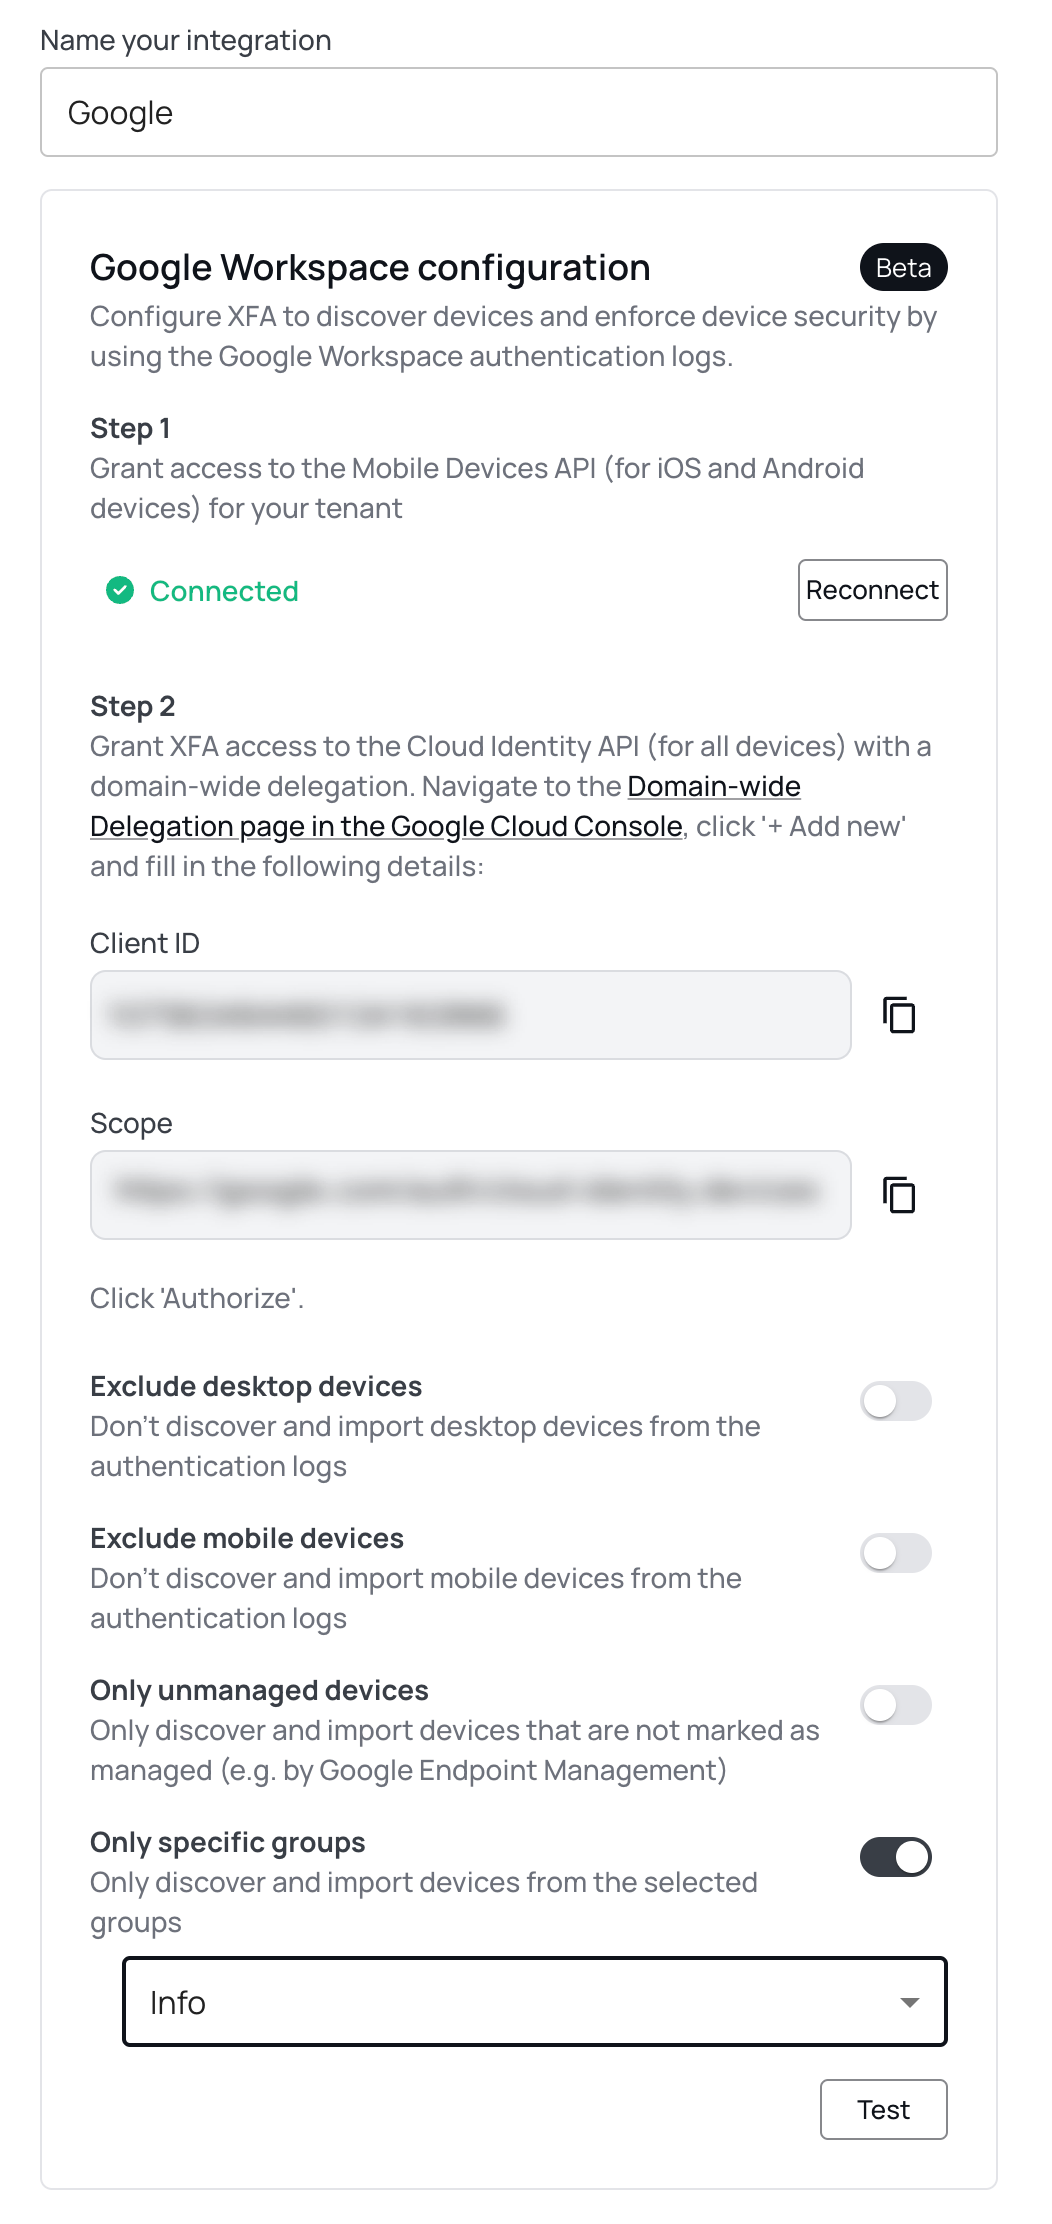
Task: Click the Step 2 heading
Action: [133, 706]
